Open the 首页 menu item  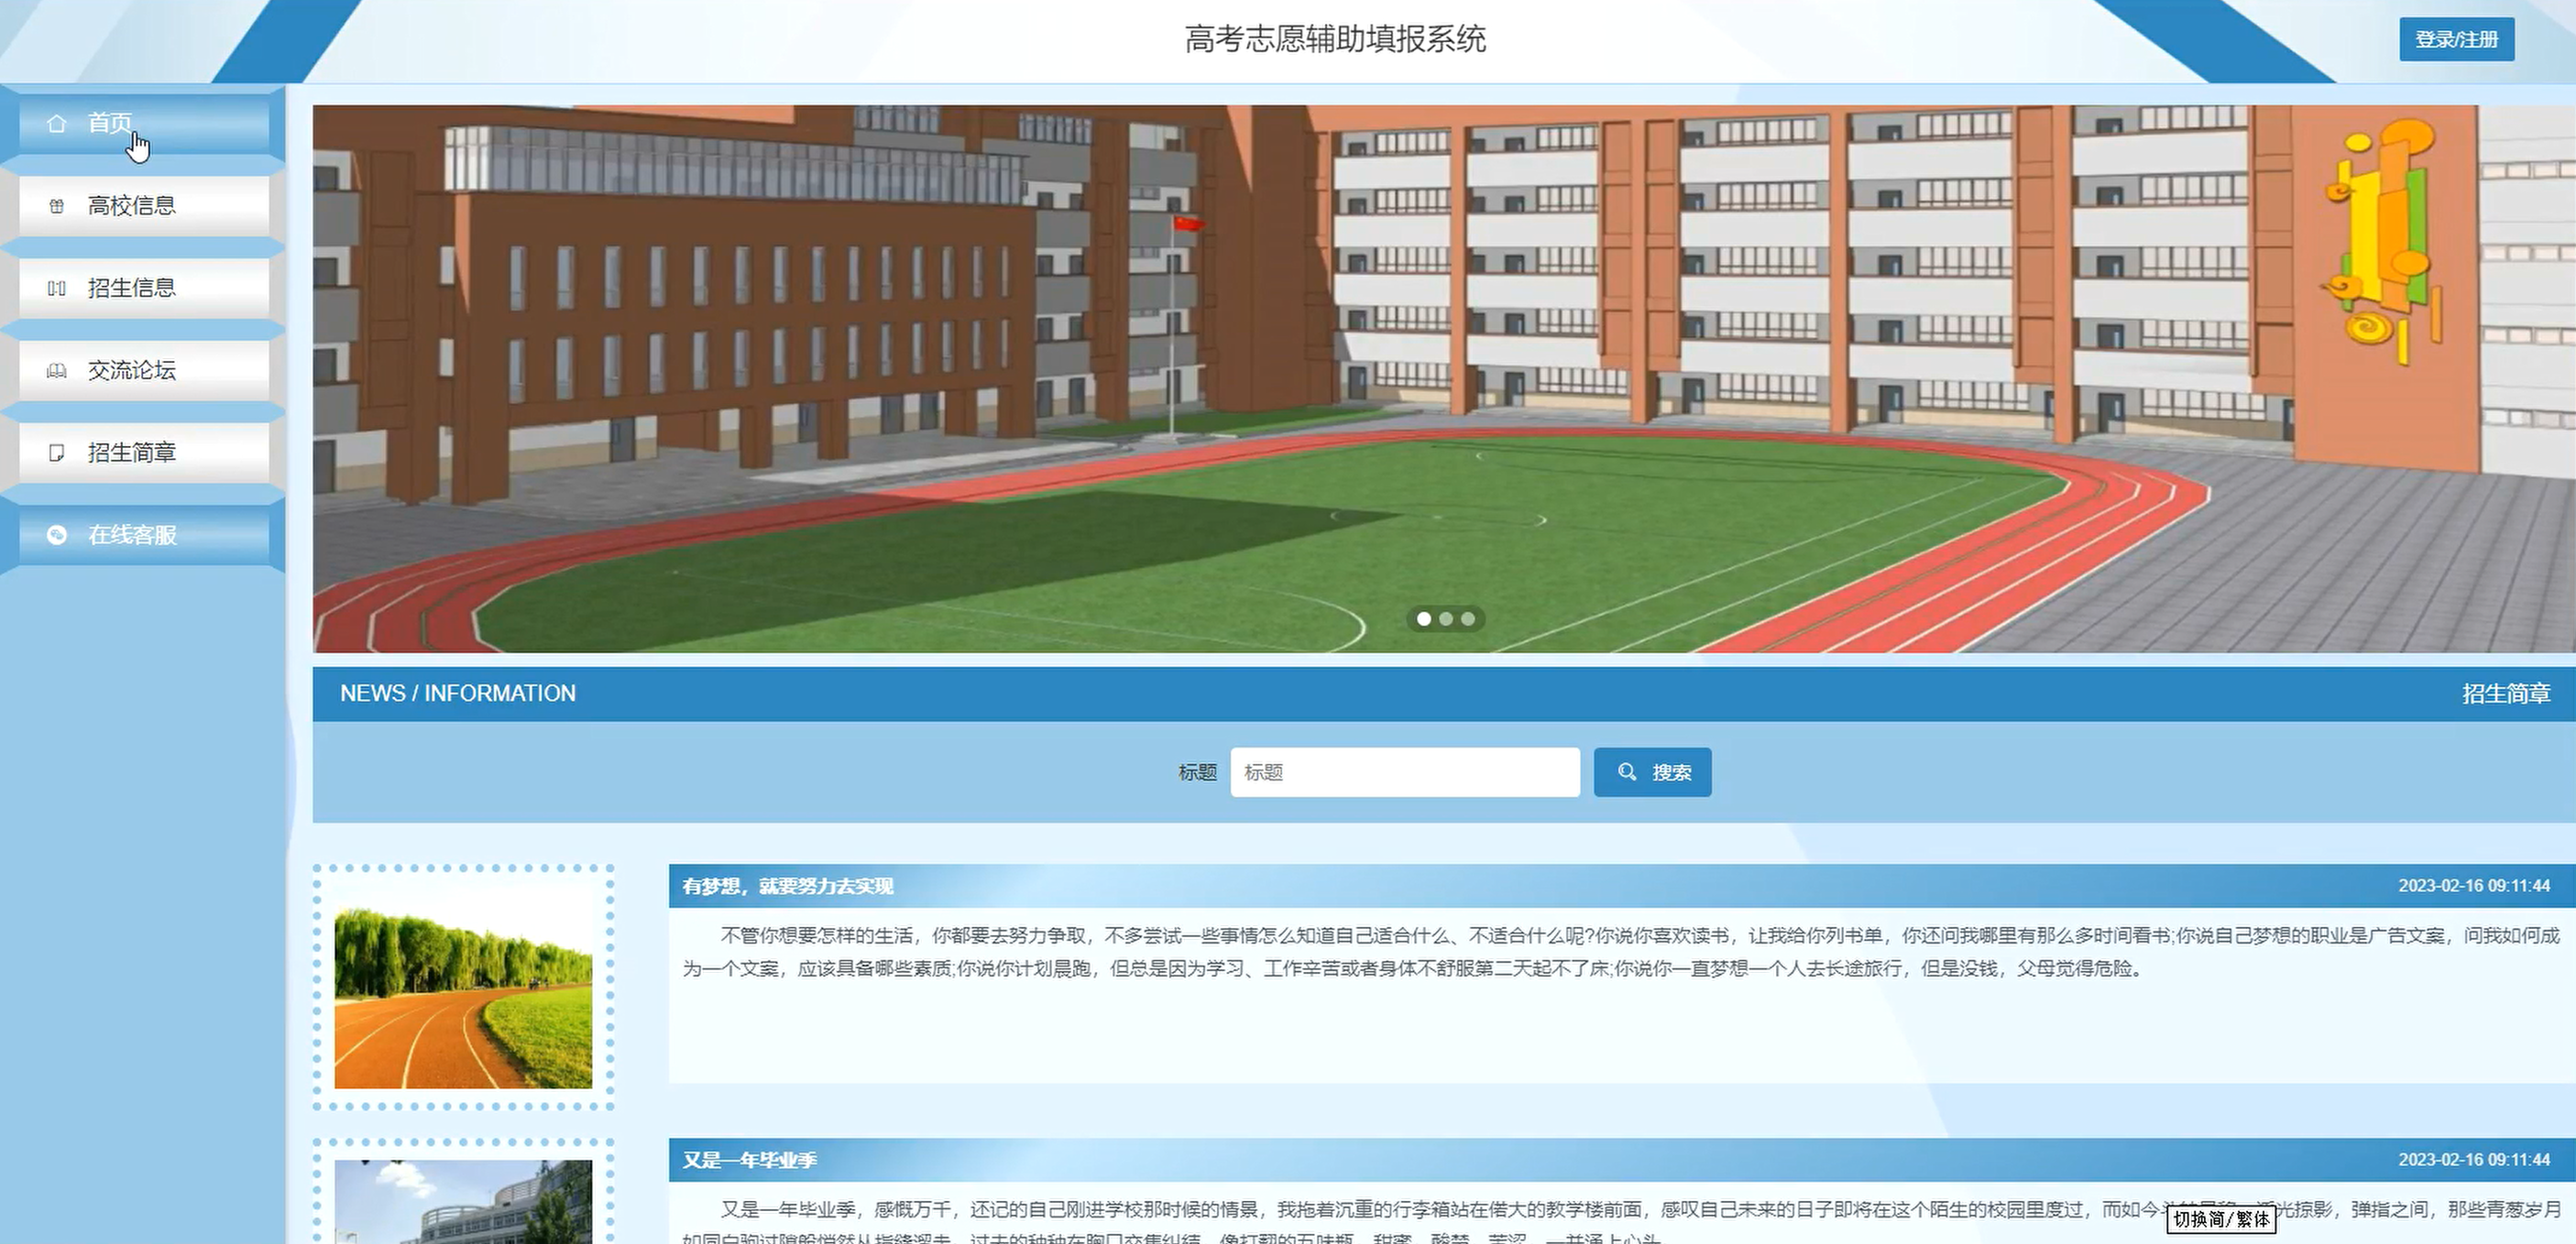(x=144, y=123)
